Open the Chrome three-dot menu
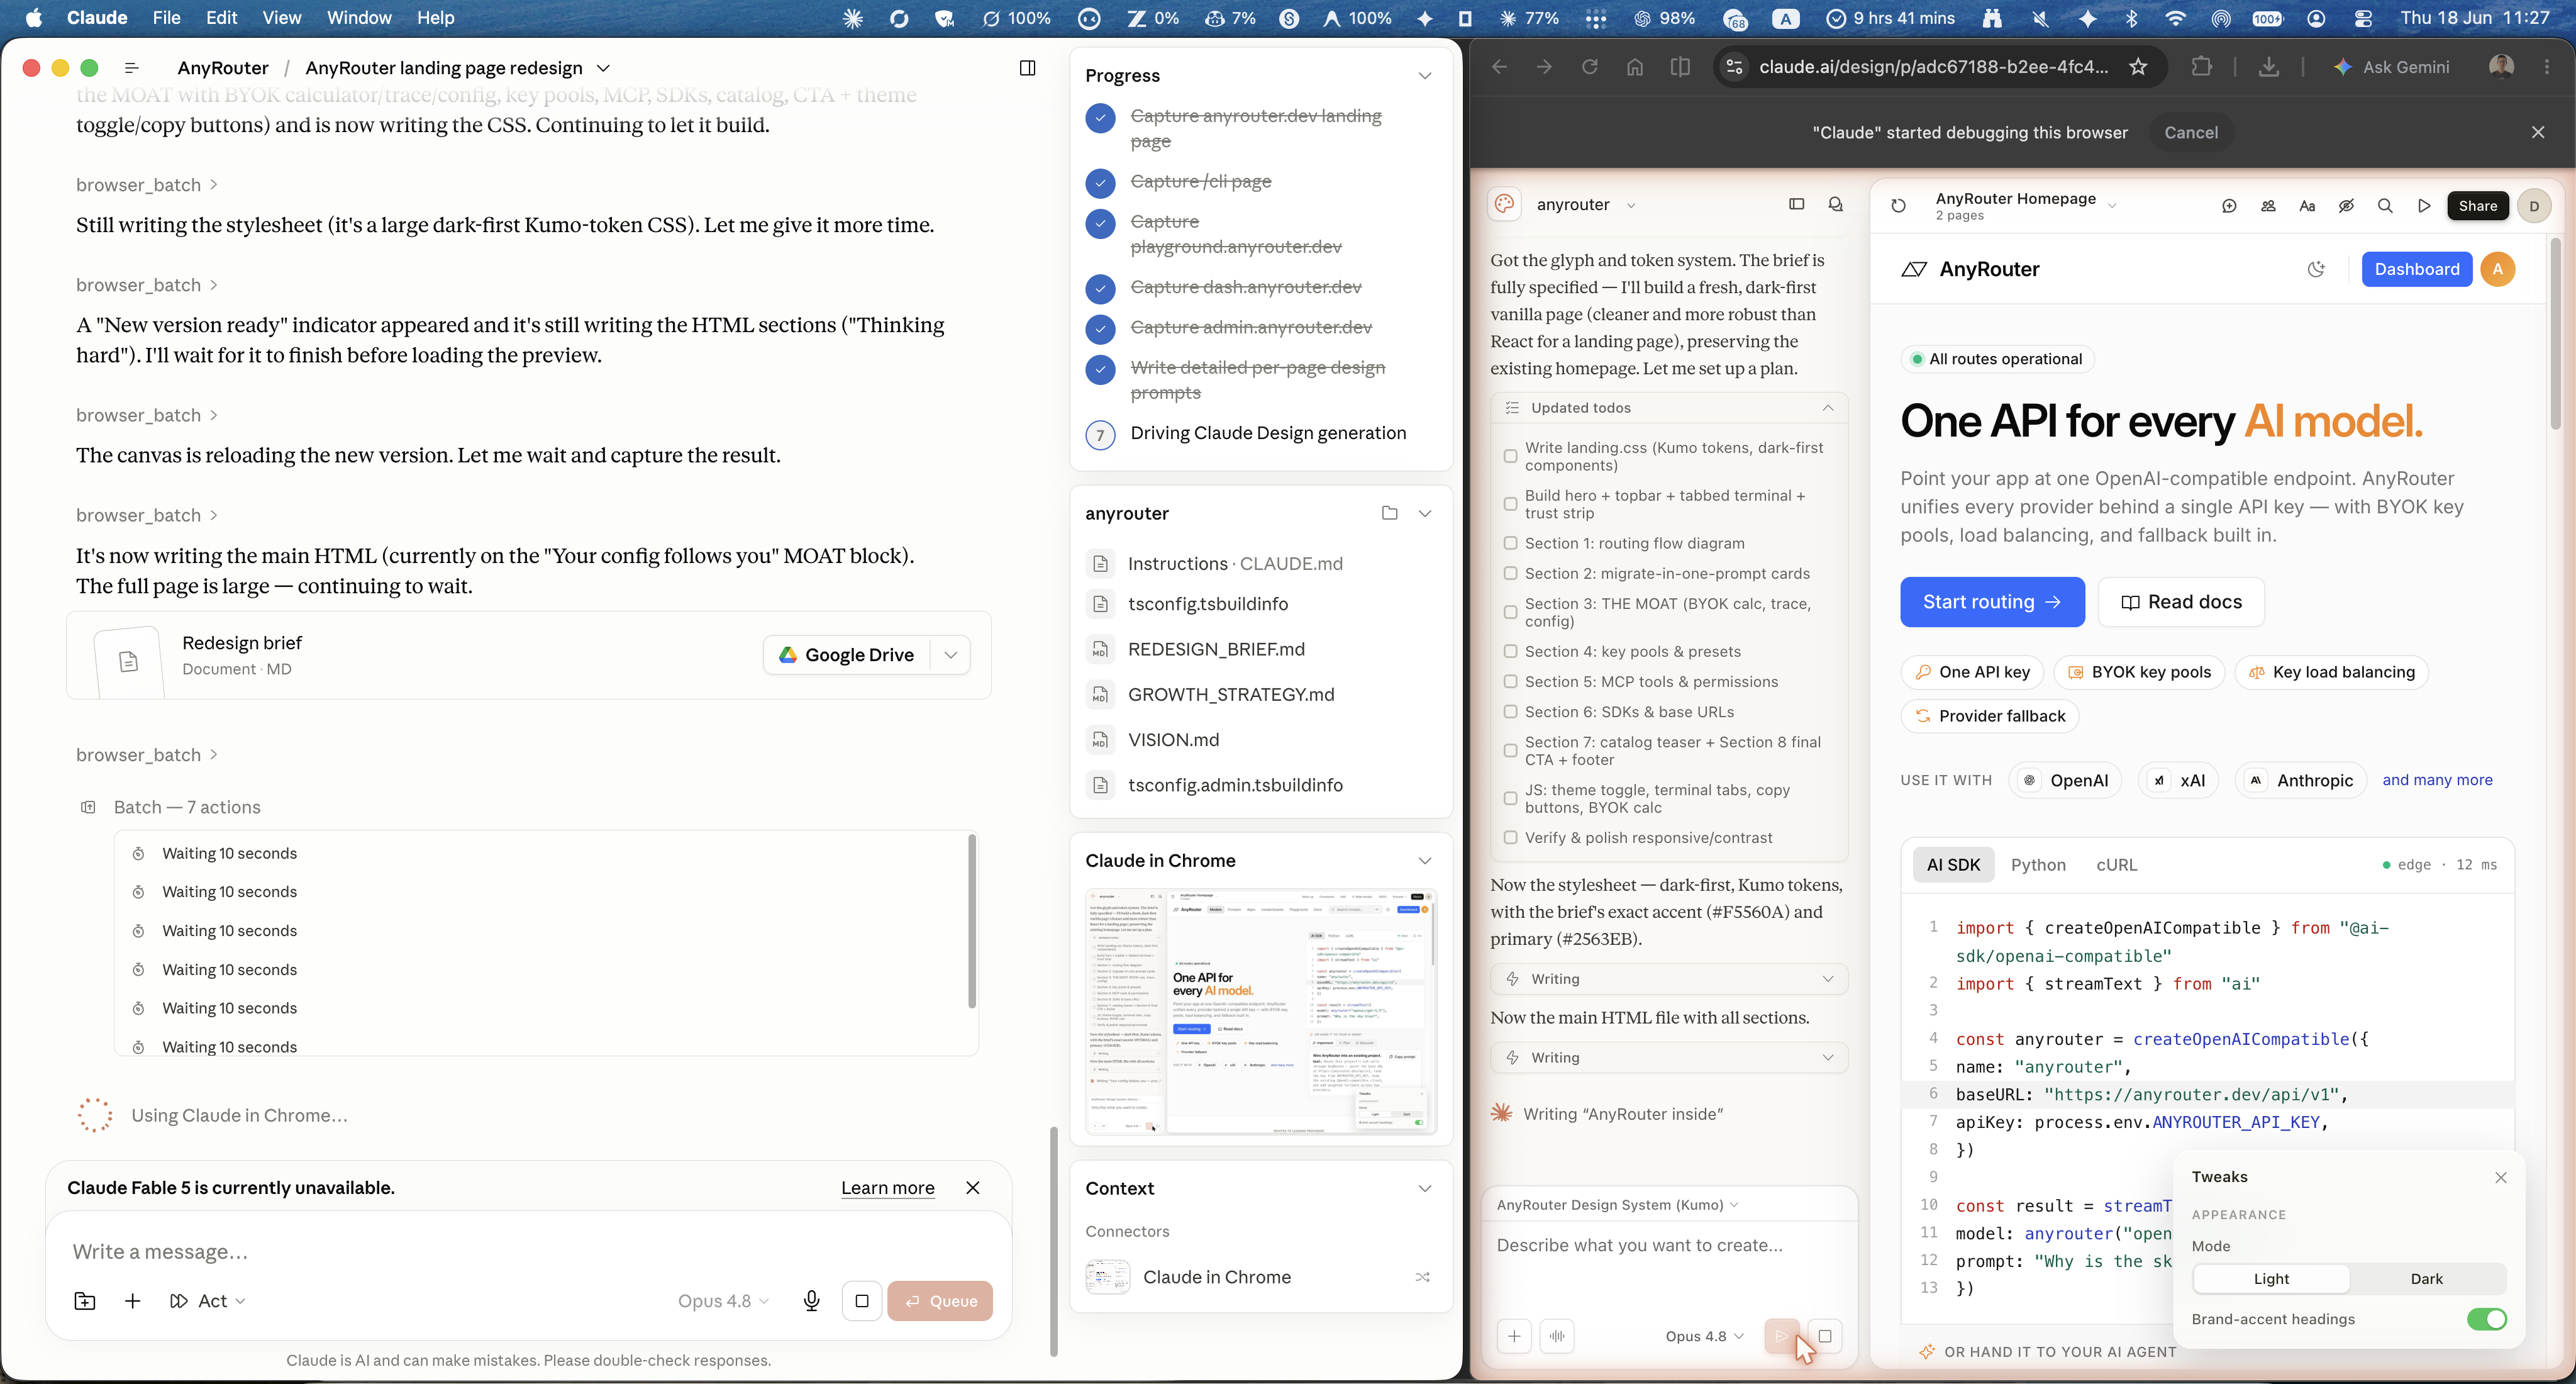The image size is (2576, 1384). click(2547, 67)
